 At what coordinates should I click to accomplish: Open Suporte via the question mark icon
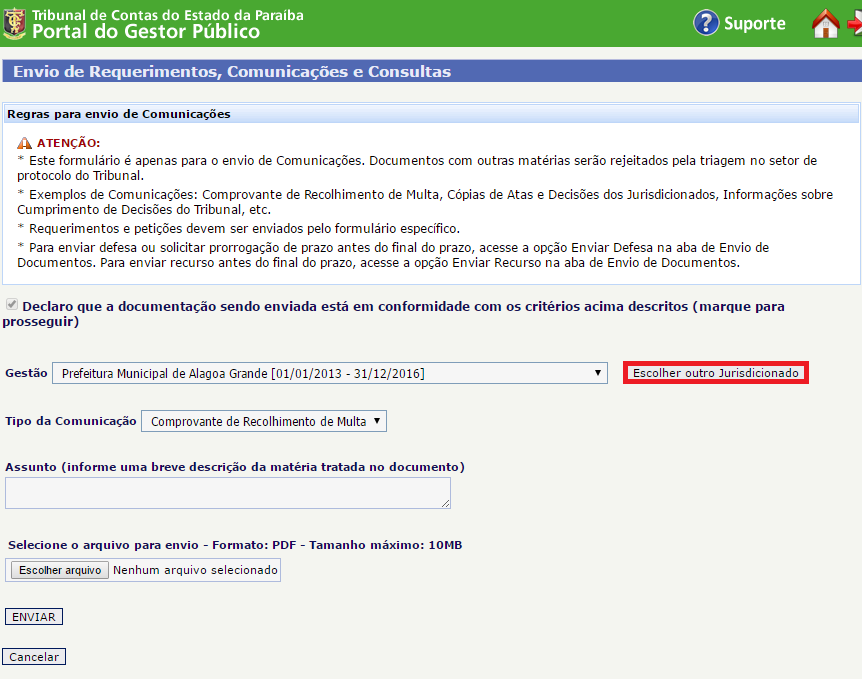point(706,23)
